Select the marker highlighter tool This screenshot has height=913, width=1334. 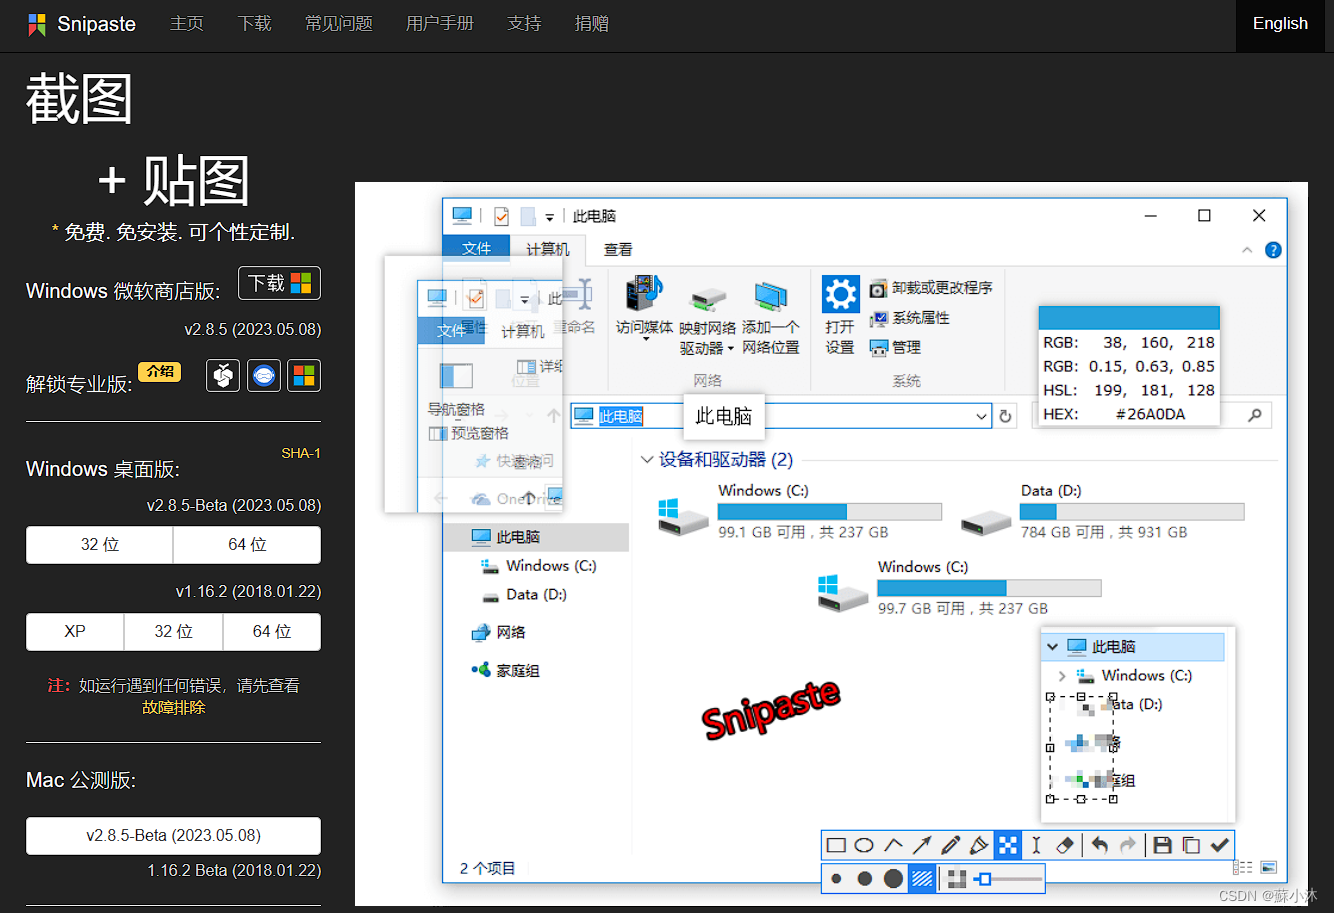pos(979,845)
